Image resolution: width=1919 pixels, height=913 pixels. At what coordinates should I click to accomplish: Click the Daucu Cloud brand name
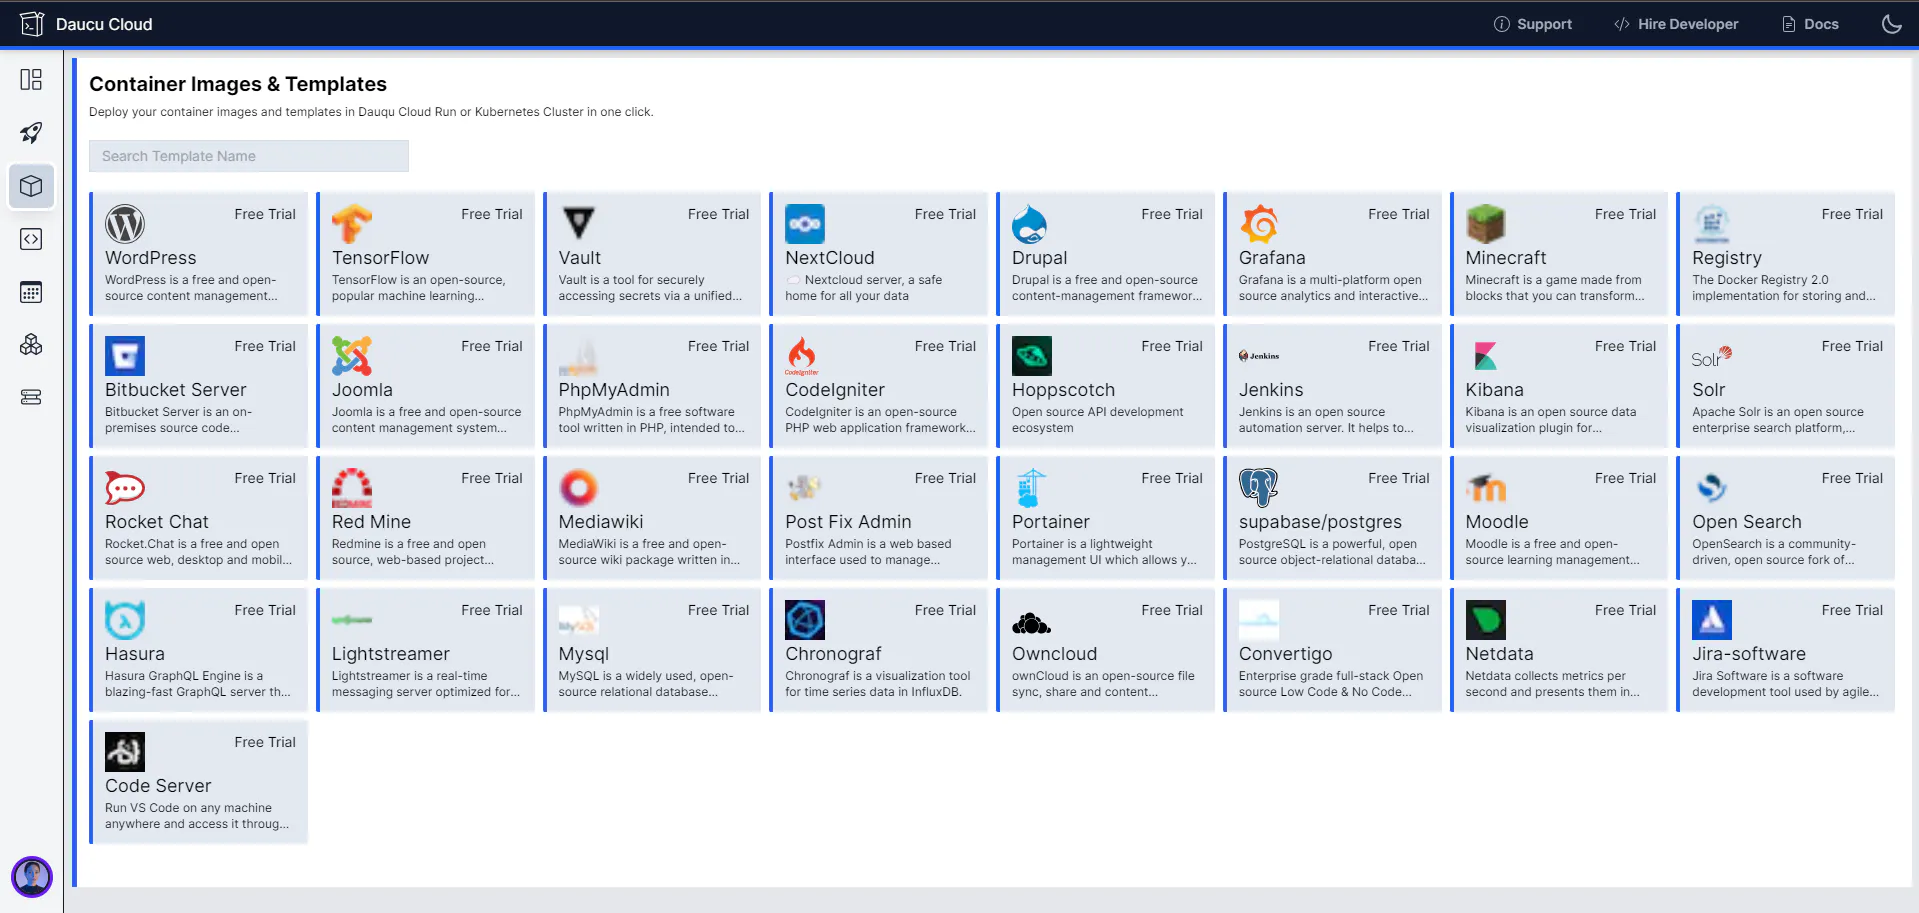coord(104,24)
